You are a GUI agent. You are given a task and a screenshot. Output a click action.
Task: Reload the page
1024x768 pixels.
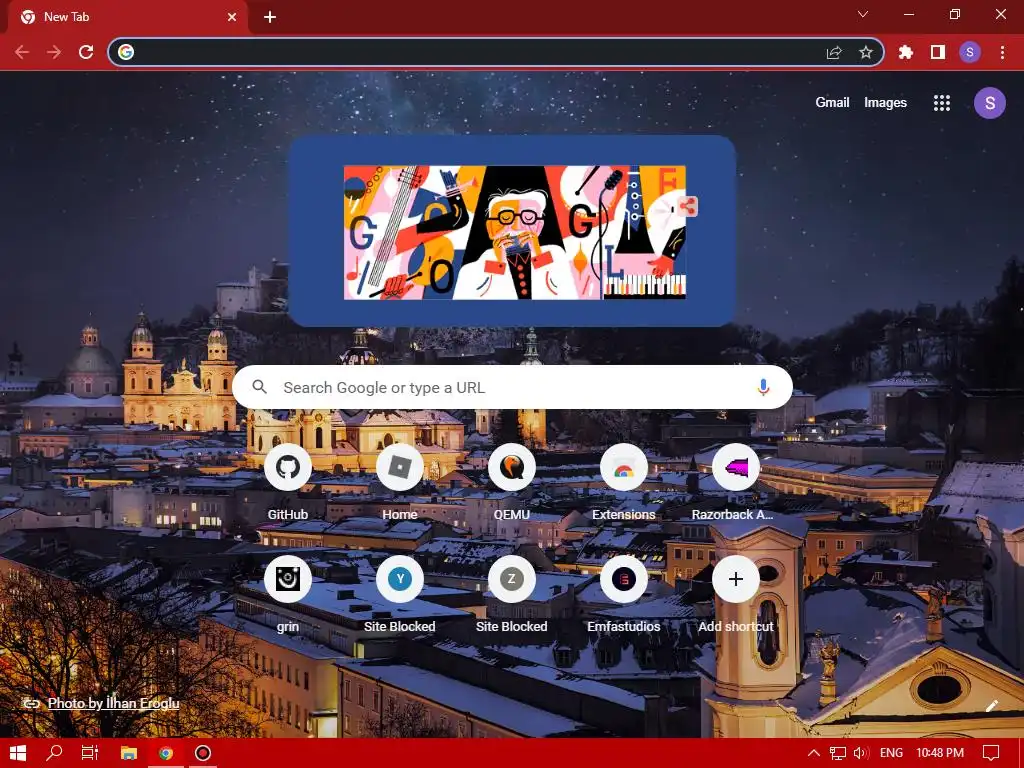pos(86,52)
